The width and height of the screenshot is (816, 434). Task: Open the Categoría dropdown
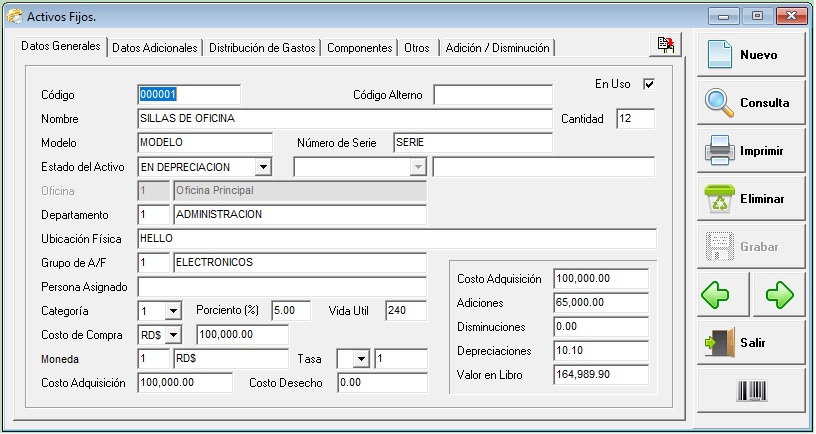tap(172, 311)
